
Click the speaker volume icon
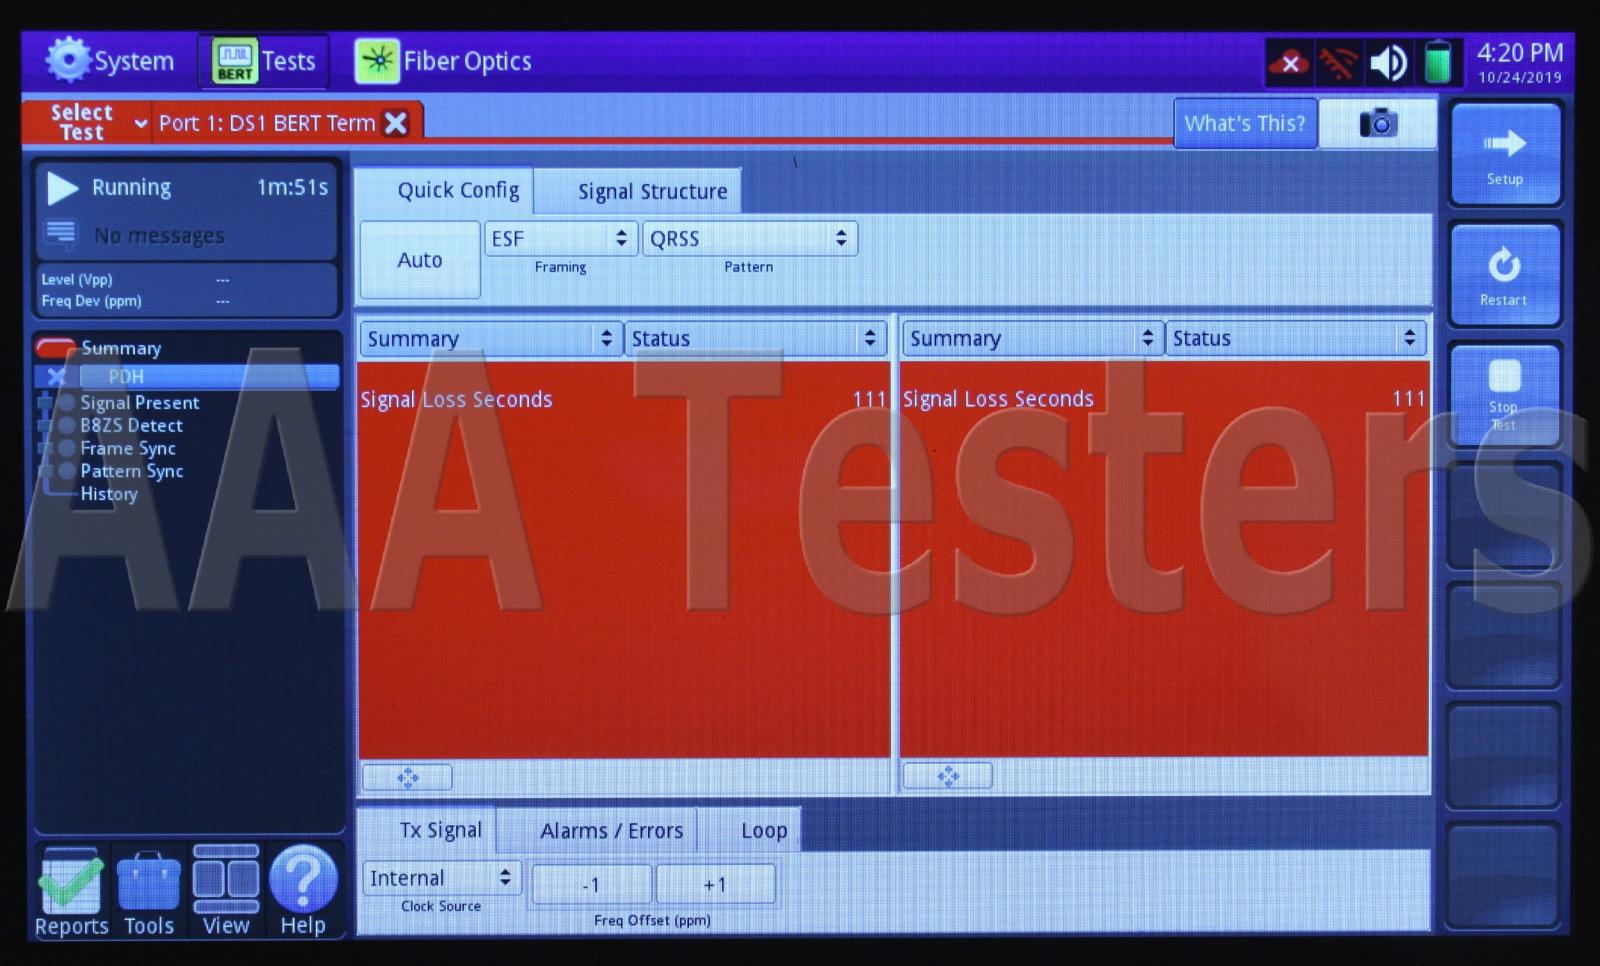1388,63
